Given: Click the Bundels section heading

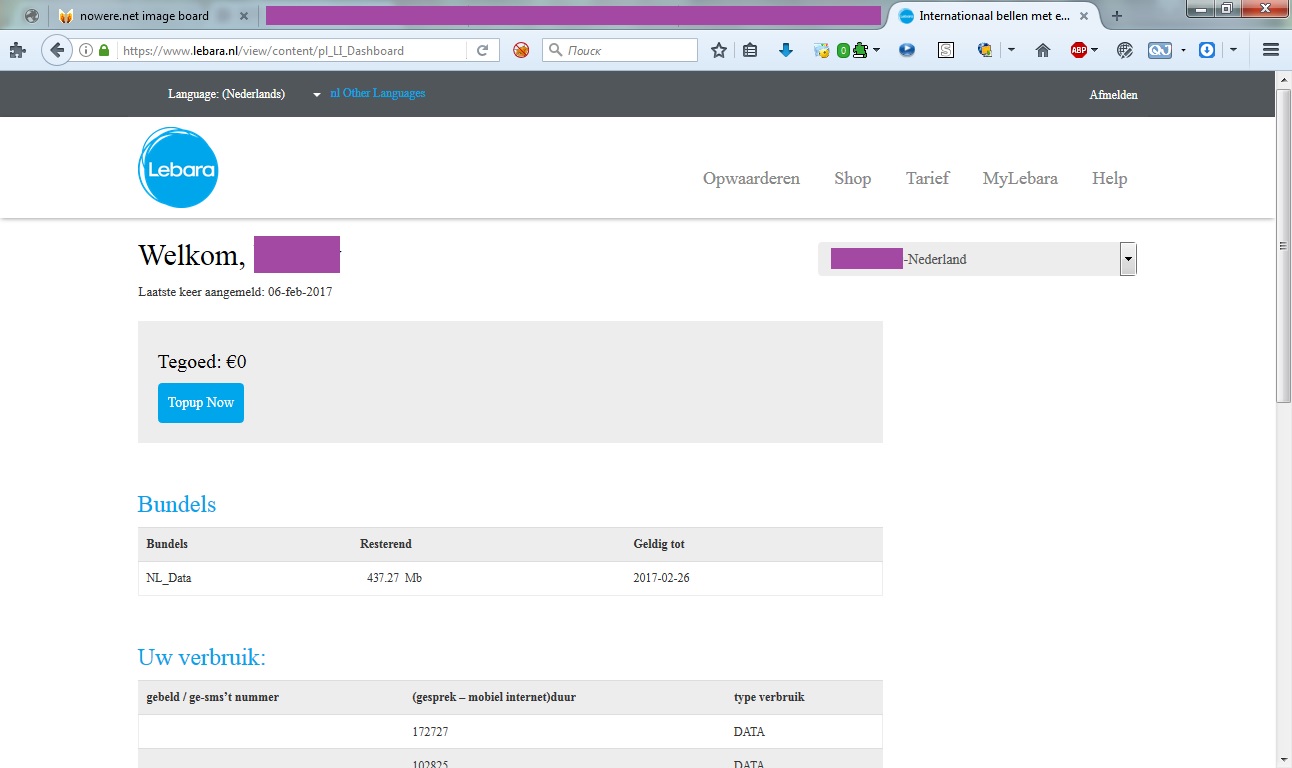Looking at the screenshot, I should pyautogui.click(x=177, y=504).
